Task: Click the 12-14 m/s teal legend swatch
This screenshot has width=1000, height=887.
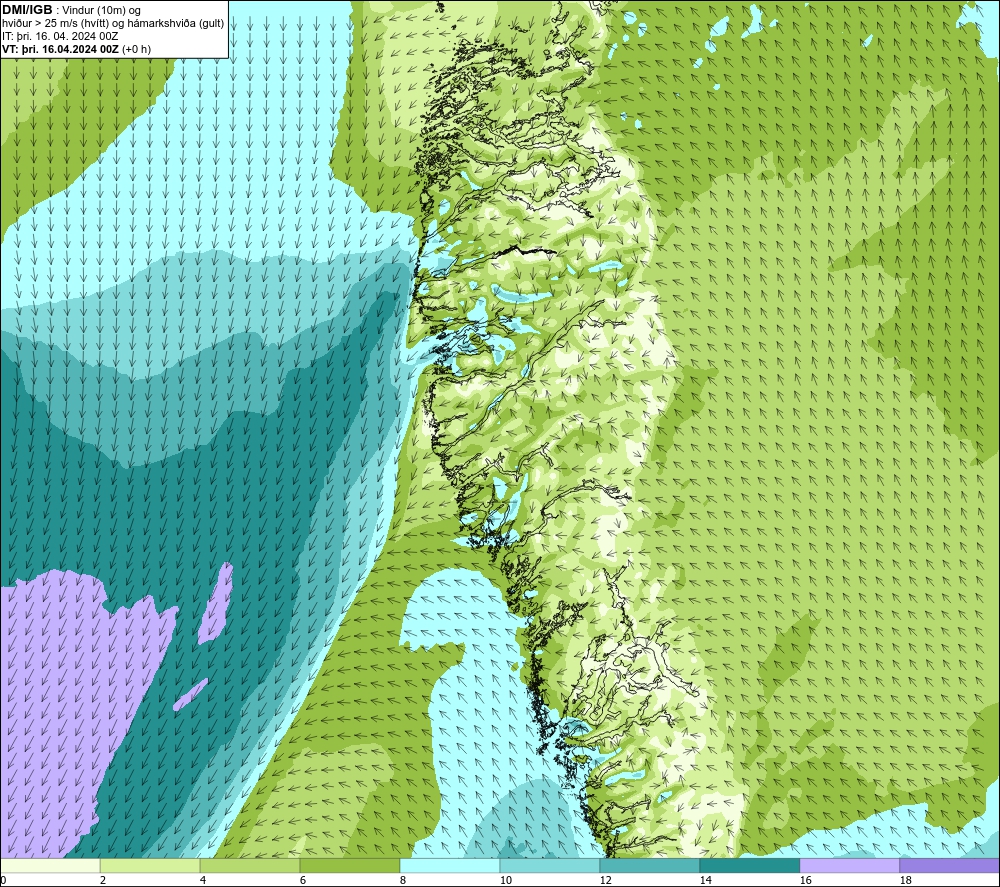Action: 649,865
